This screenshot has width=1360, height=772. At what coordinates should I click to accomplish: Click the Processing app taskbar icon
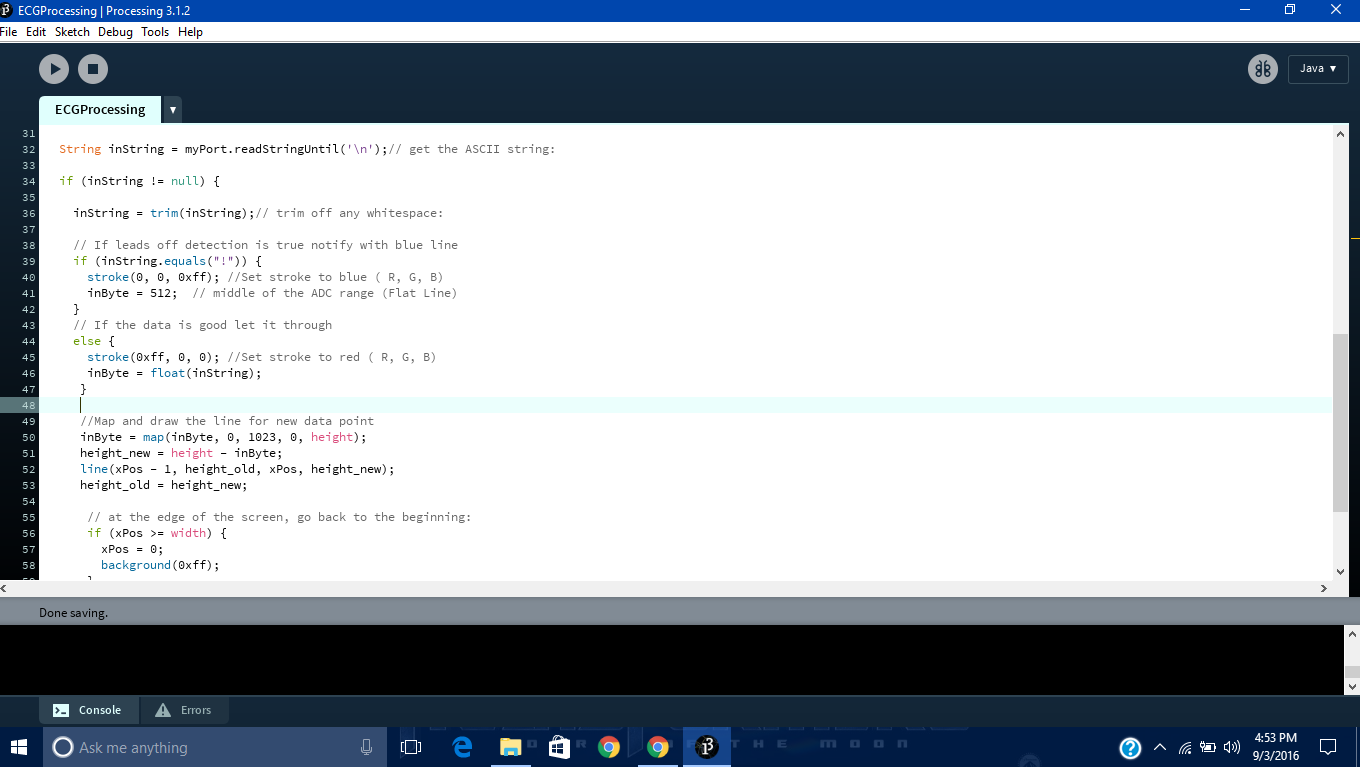click(x=707, y=747)
